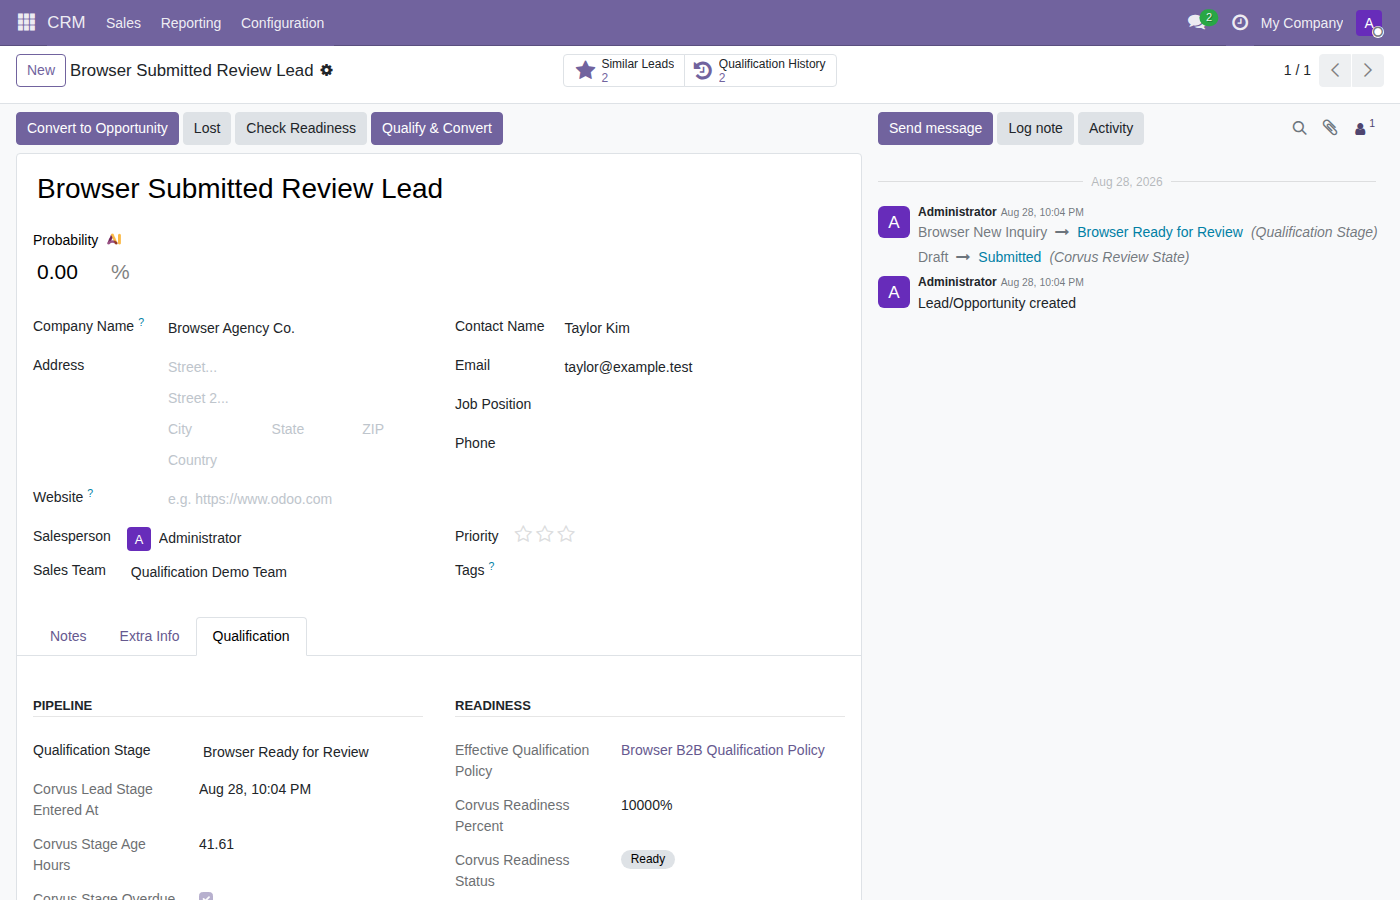Screen dimensions: 1400x900
Task: Open the Country dropdown field
Action: click(x=295, y=460)
